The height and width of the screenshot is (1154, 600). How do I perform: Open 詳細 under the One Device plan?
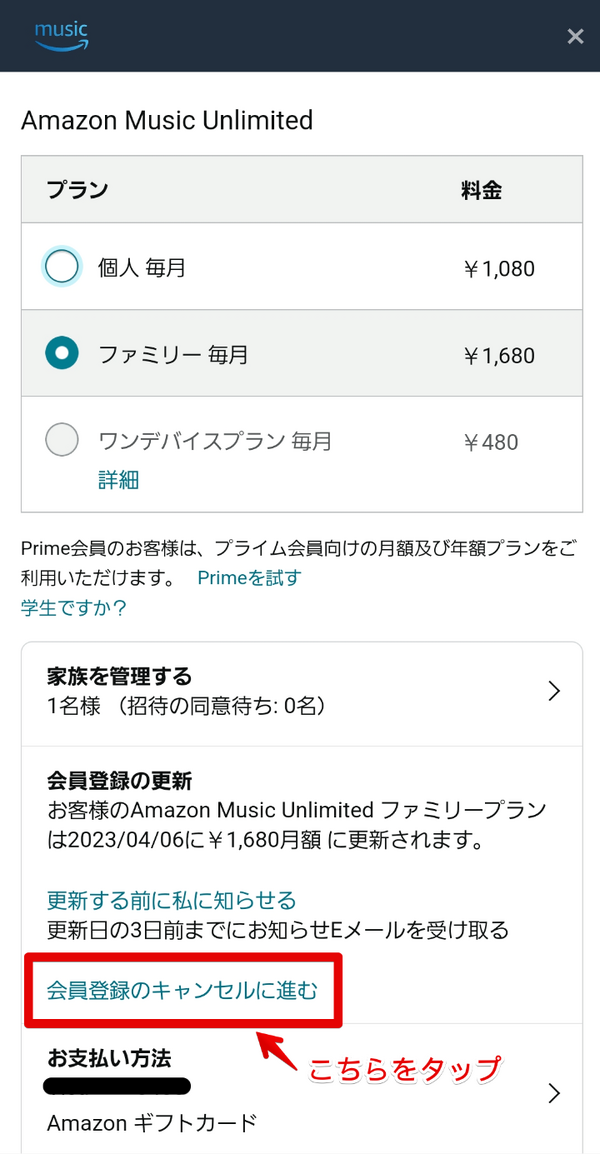click(x=119, y=480)
